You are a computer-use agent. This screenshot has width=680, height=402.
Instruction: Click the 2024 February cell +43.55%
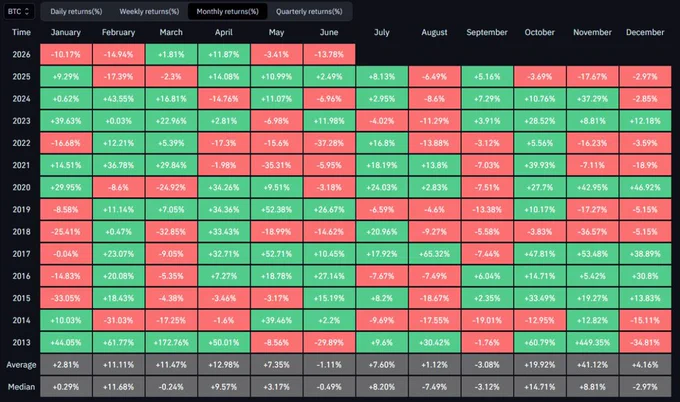pos(118,98)
